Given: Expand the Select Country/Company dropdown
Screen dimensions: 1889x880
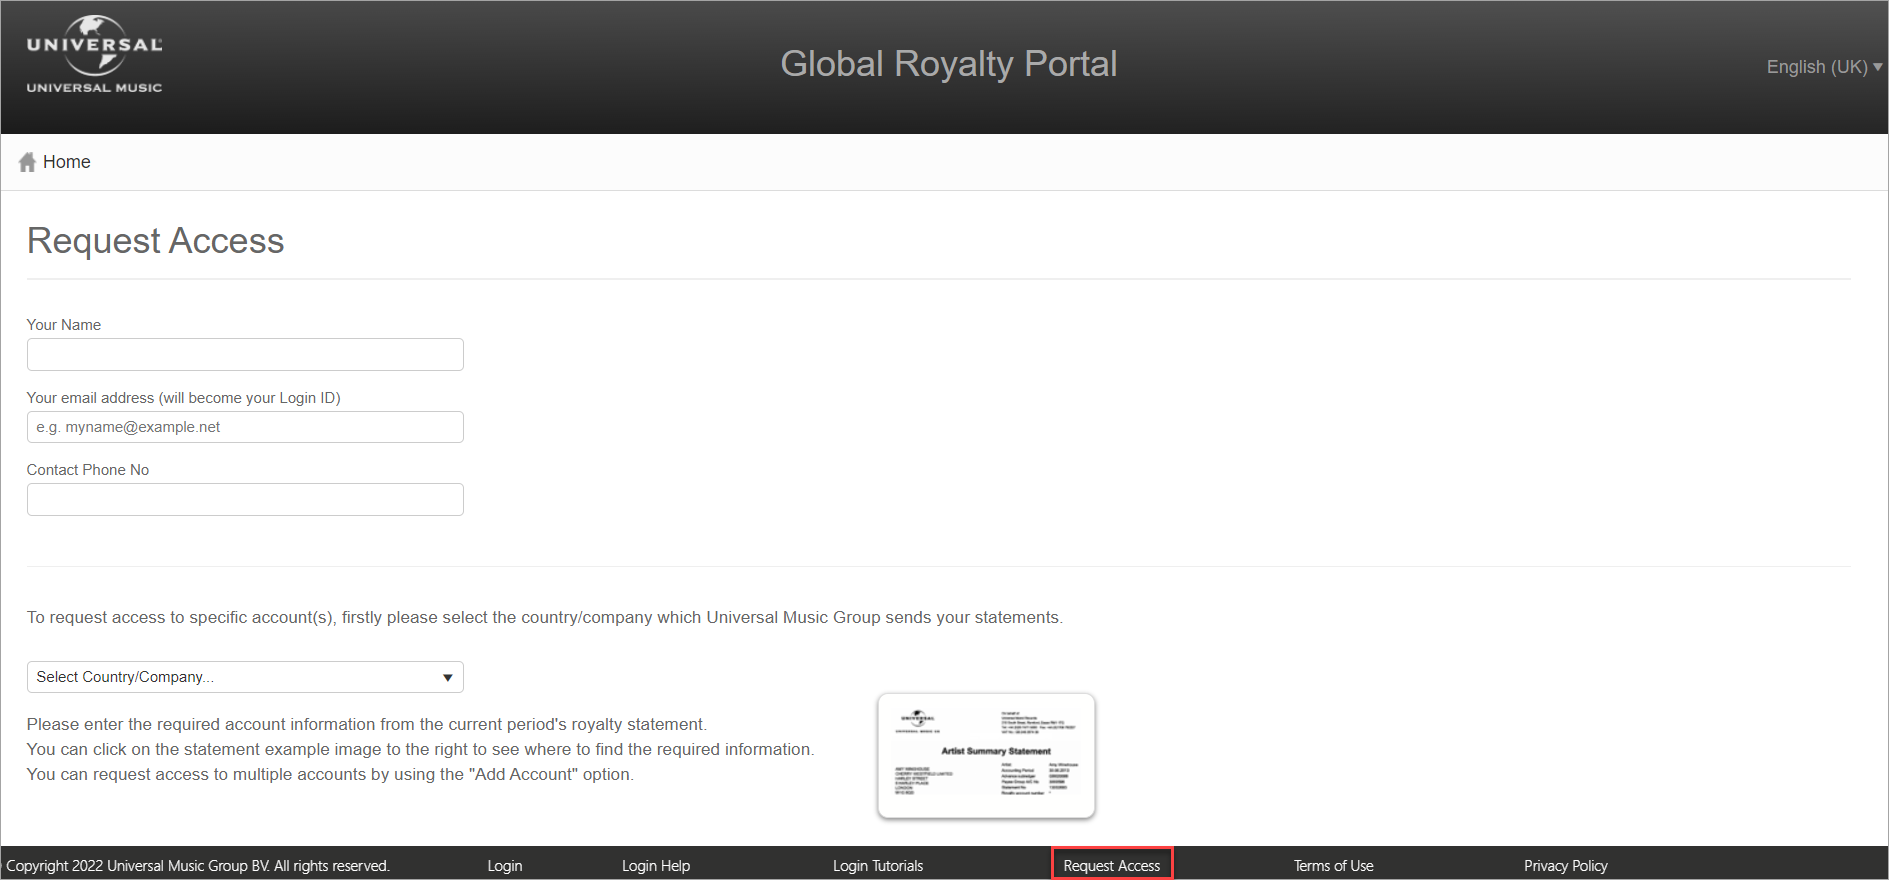Looking at the screenshot, I should click(x=245, y=677).
